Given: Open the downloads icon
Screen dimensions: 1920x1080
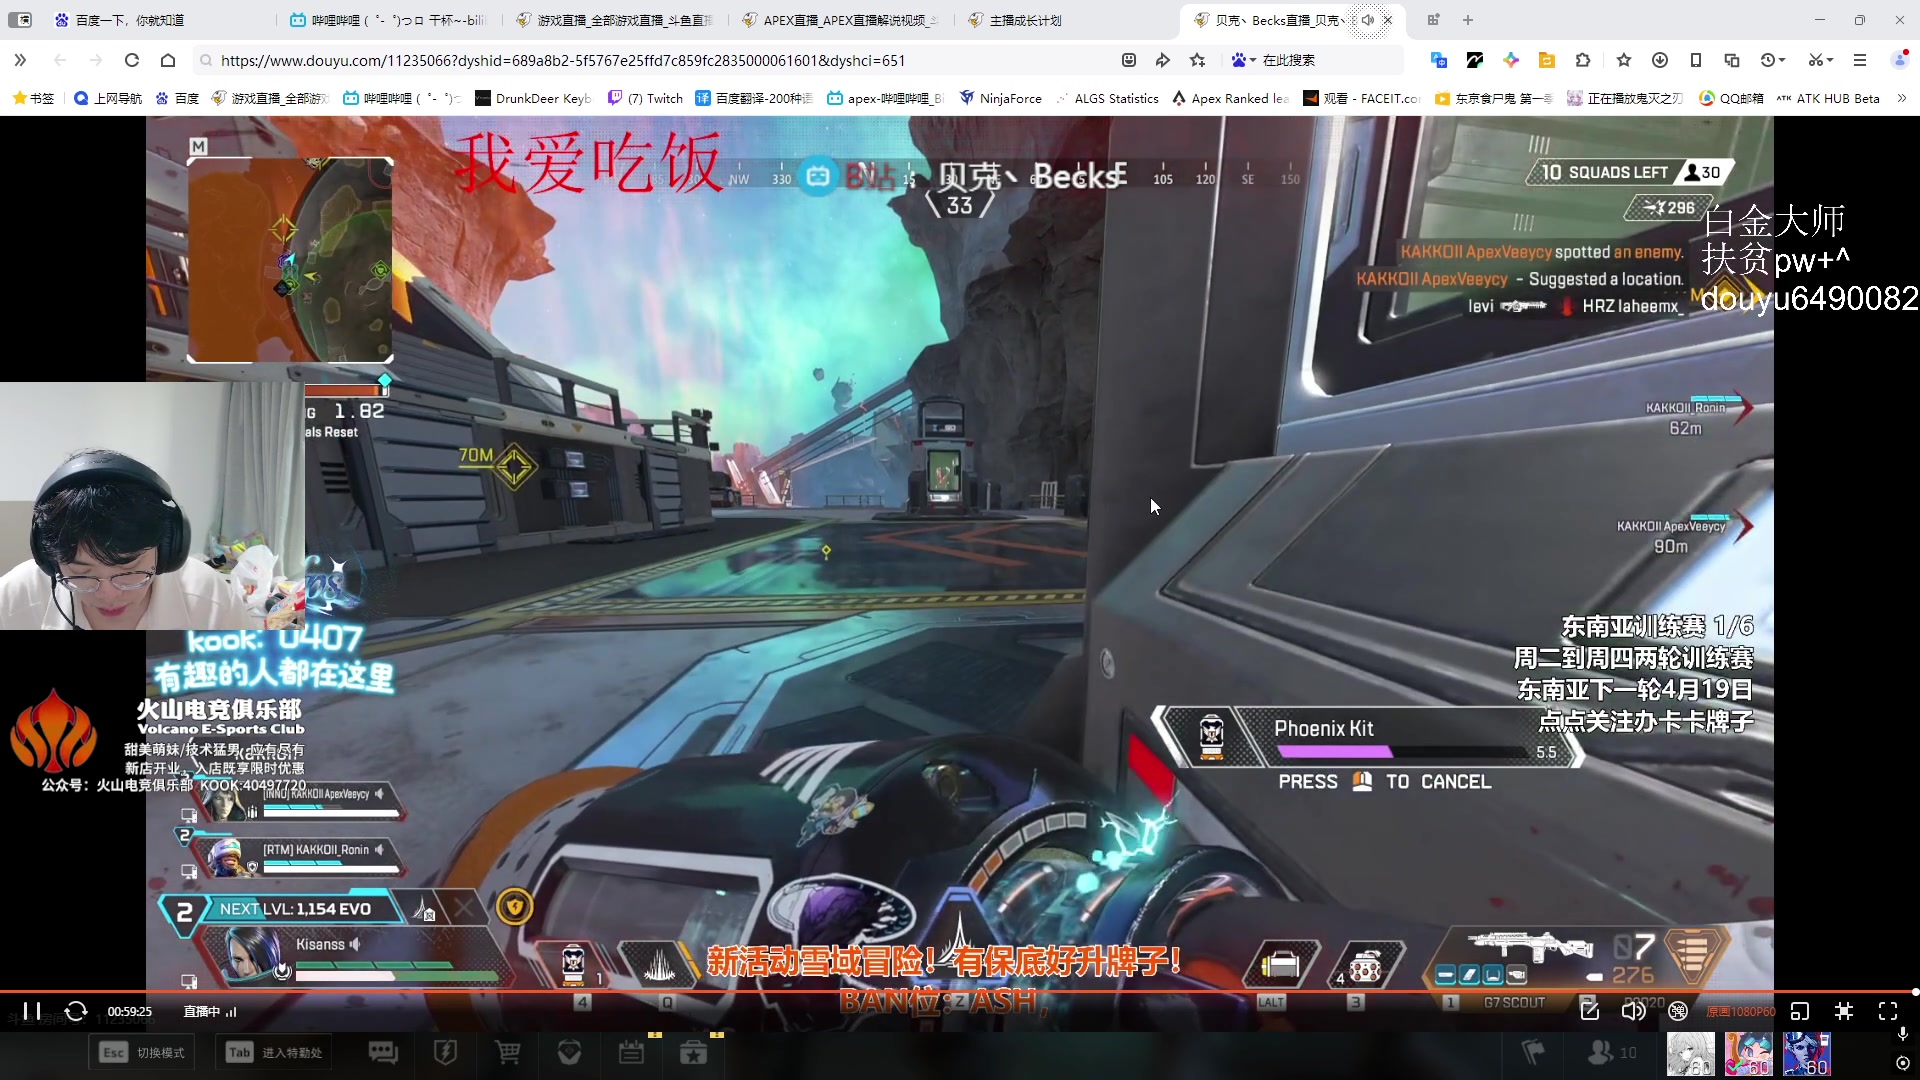Looking at the screenshot, I should coord(1660,60).
